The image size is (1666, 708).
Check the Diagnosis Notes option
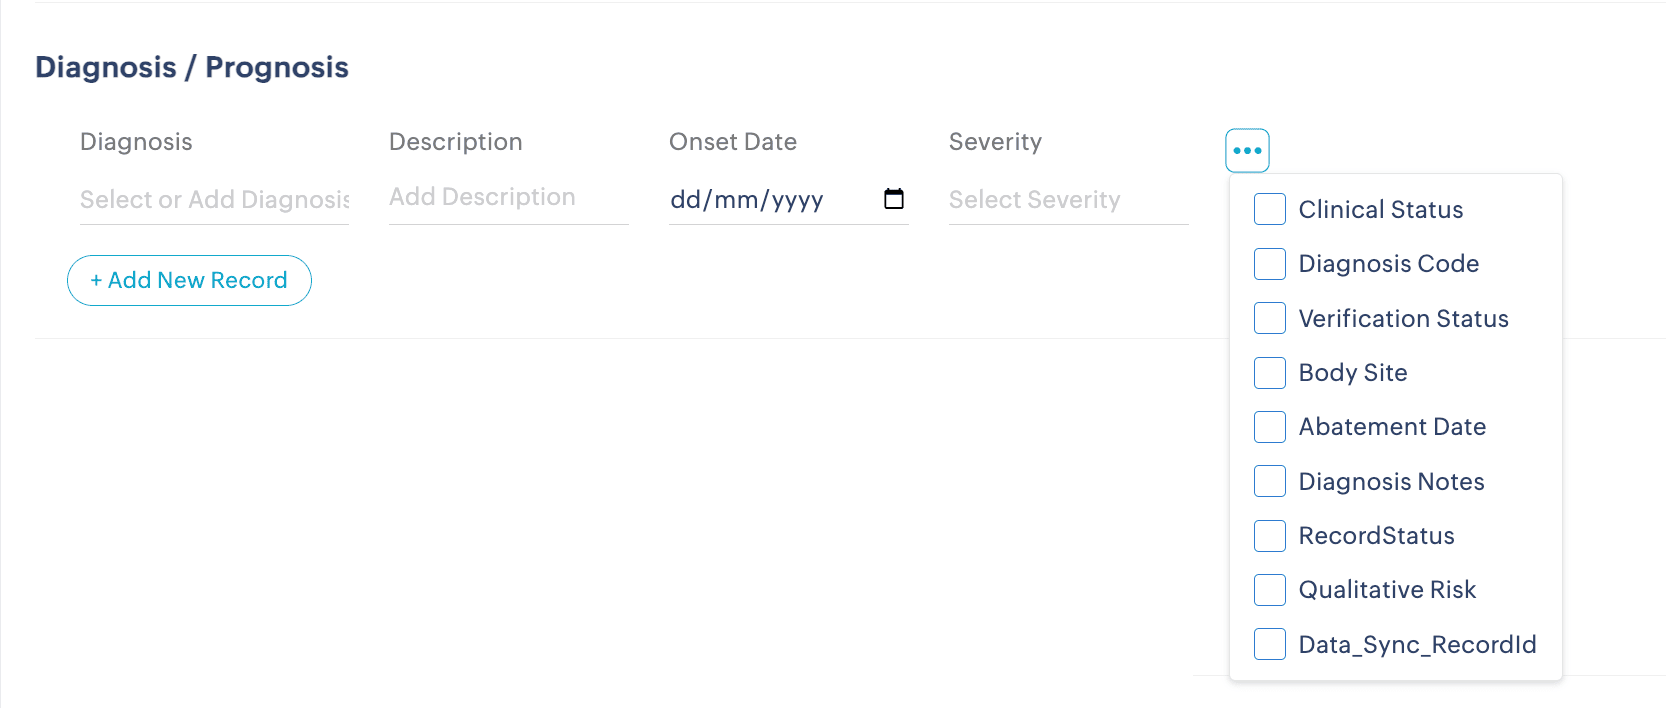pyautogui.click(x=1270, y=481)
